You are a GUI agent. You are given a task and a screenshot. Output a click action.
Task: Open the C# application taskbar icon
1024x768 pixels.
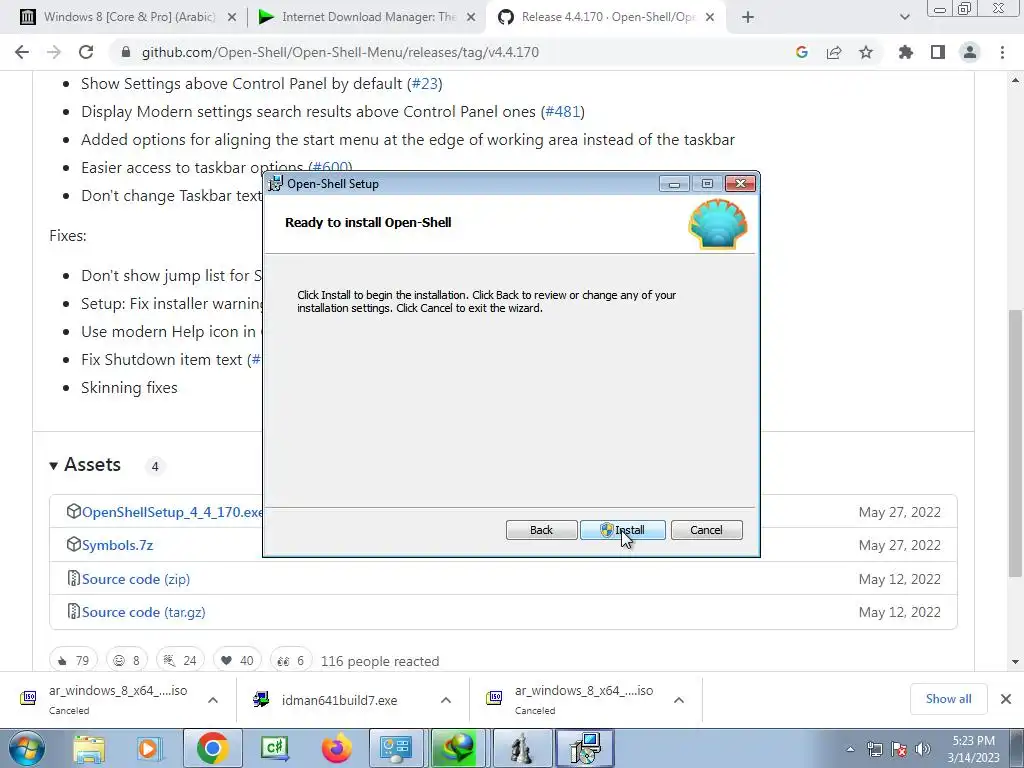click(274, 749)
